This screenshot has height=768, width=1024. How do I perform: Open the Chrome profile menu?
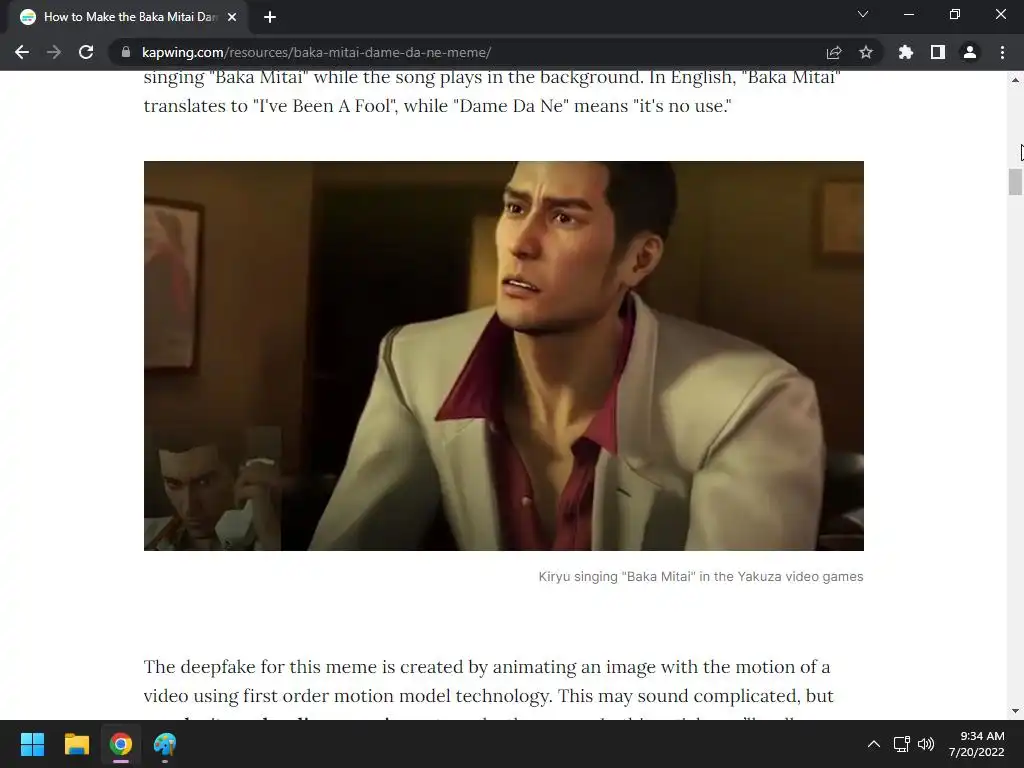pos(970,52)
